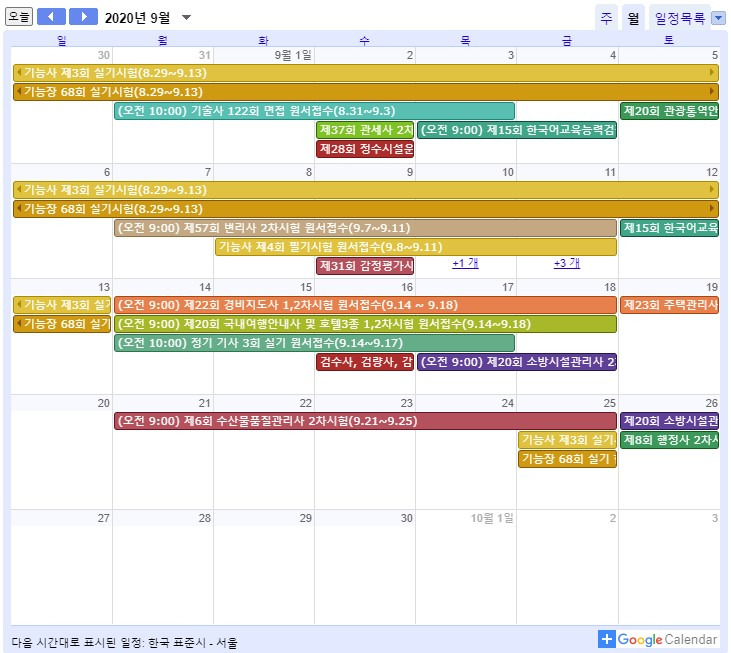Select the date 9월 1일
The height and width of the screenshot is (653, 731).
pyautogui.click(x=293, y=55)
